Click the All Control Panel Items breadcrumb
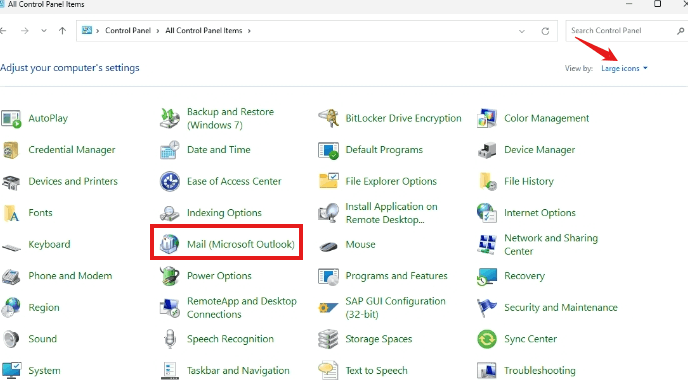The width and height of the screenshot is (688, 380). pos(204,31)
